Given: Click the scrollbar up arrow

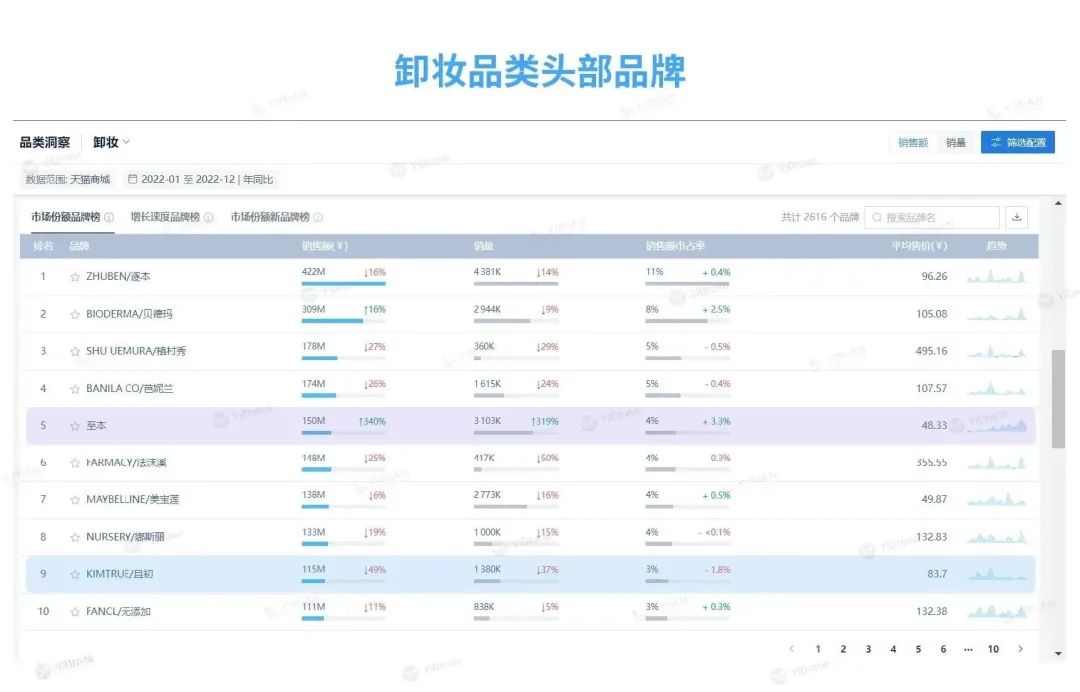Looking at the screenshot, I should click(x=1058, y=203).
